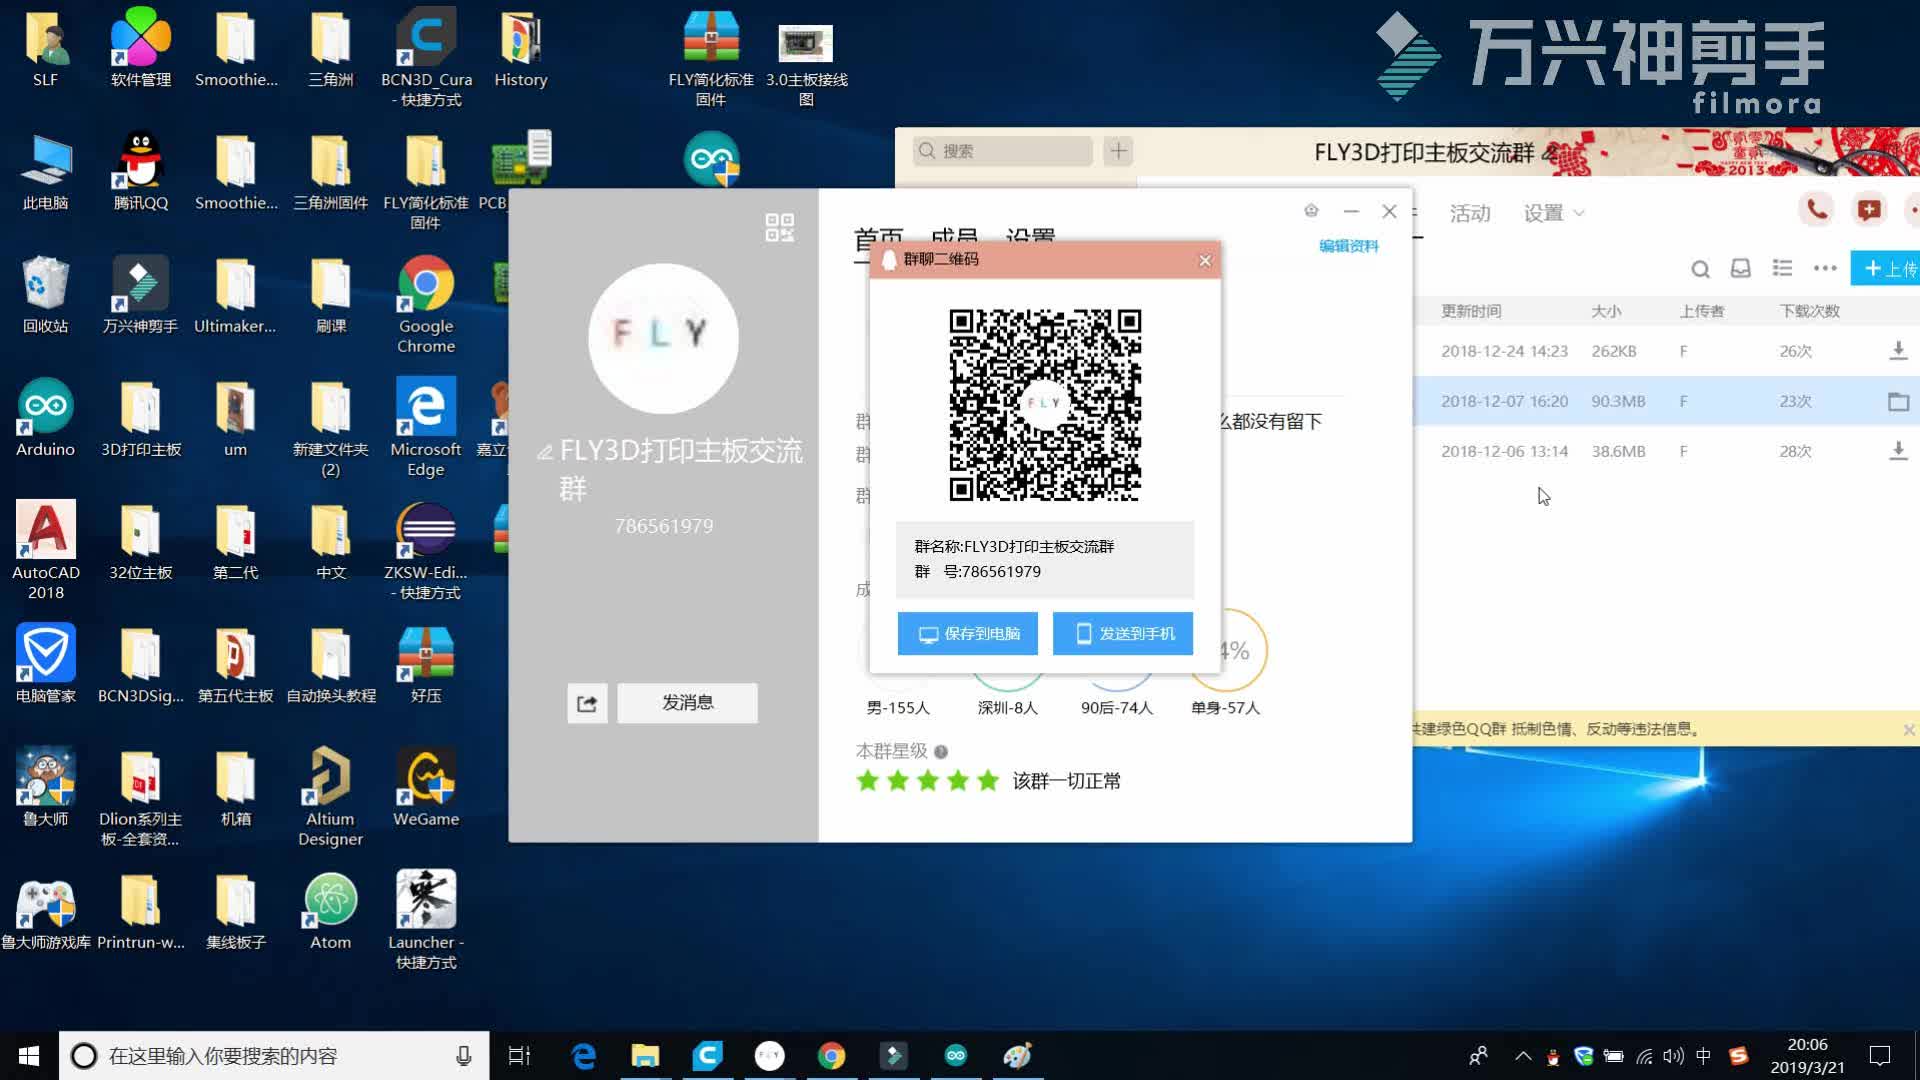Switch file view using the list view icon
The height and width of the screenshot is (1080, 1920).
coord(1783,268)
